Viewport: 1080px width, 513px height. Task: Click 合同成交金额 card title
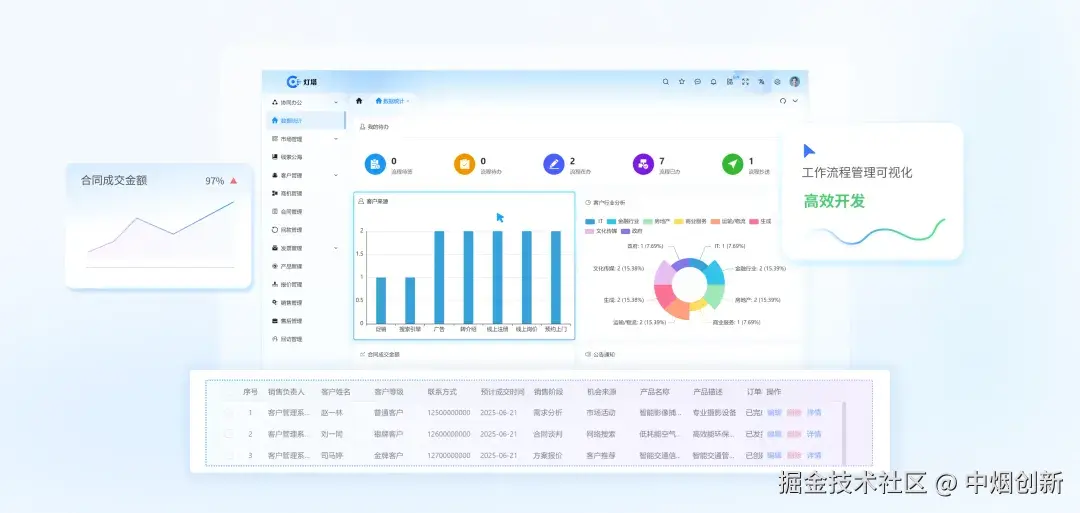click(114, 180)
